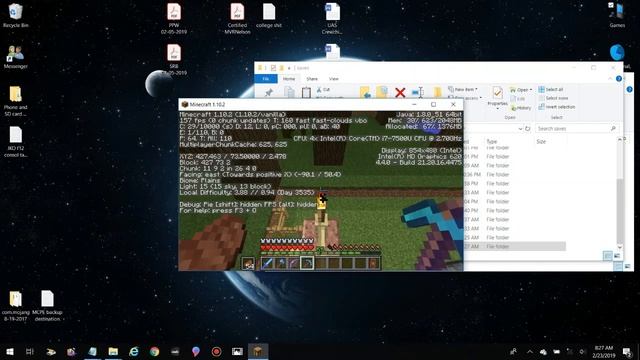The width and height of the screenshot is (640, 360).
Task: Toggle the details view button in Explorer status bar
Action: pos(607,256)
